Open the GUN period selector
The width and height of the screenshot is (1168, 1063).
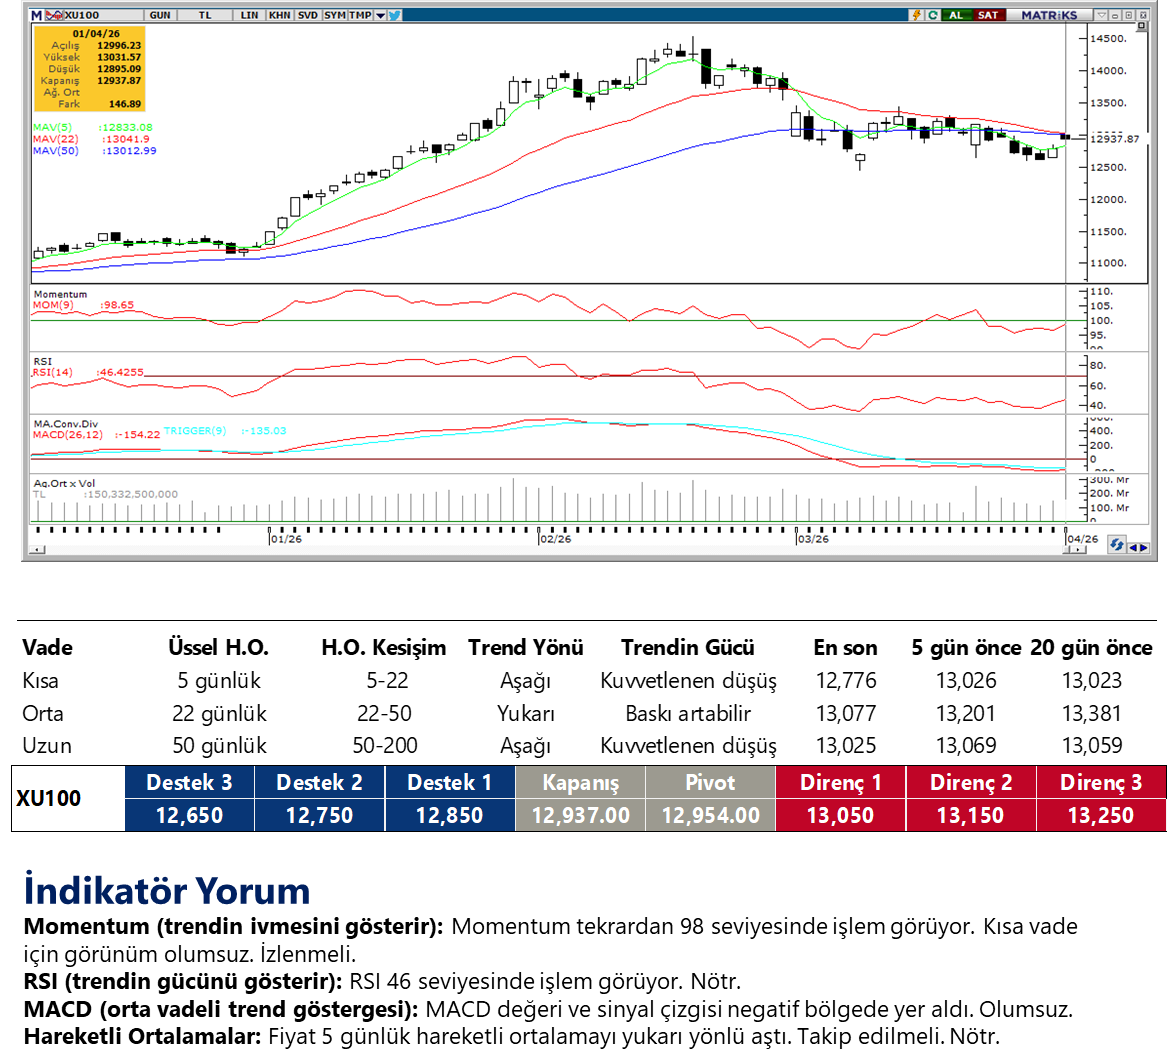(159, 15)
